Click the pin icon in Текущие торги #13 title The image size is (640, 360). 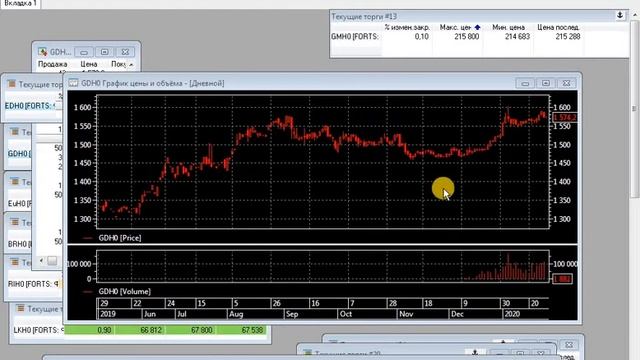[620, 16]
